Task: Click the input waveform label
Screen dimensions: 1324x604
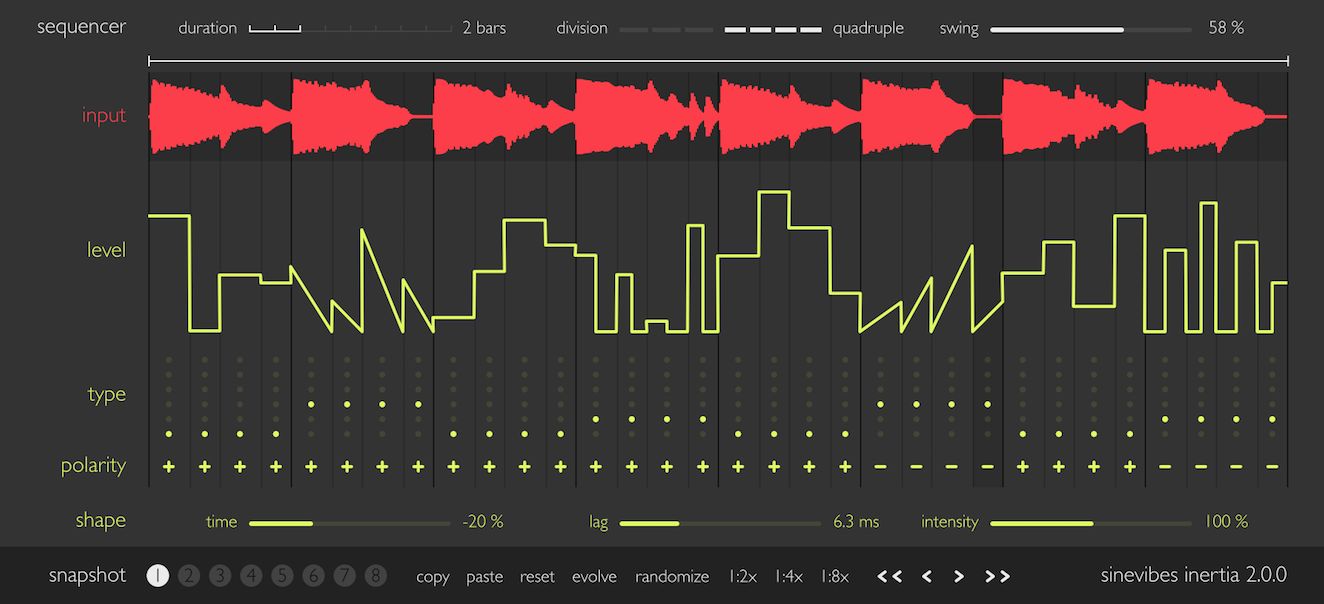Action: pyautogui.click(x=104, y=115)
